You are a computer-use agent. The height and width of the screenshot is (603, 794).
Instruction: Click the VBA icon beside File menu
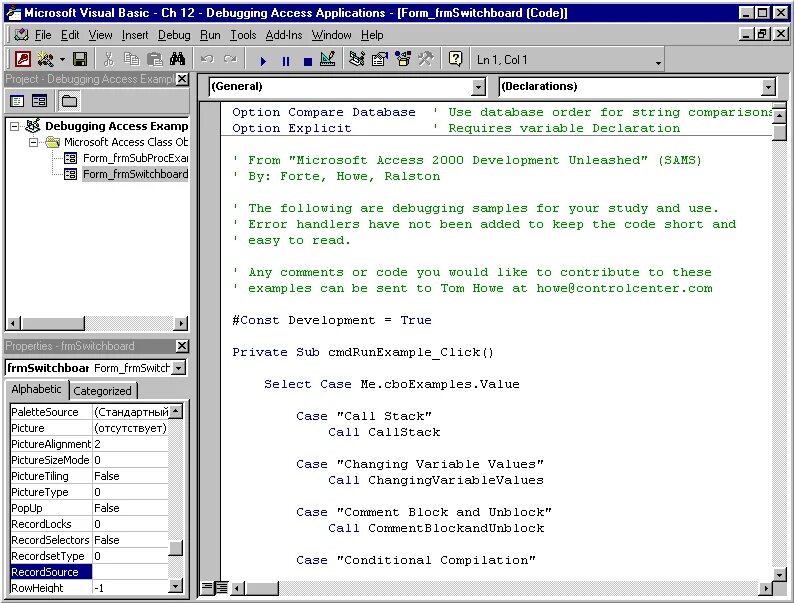22,34
